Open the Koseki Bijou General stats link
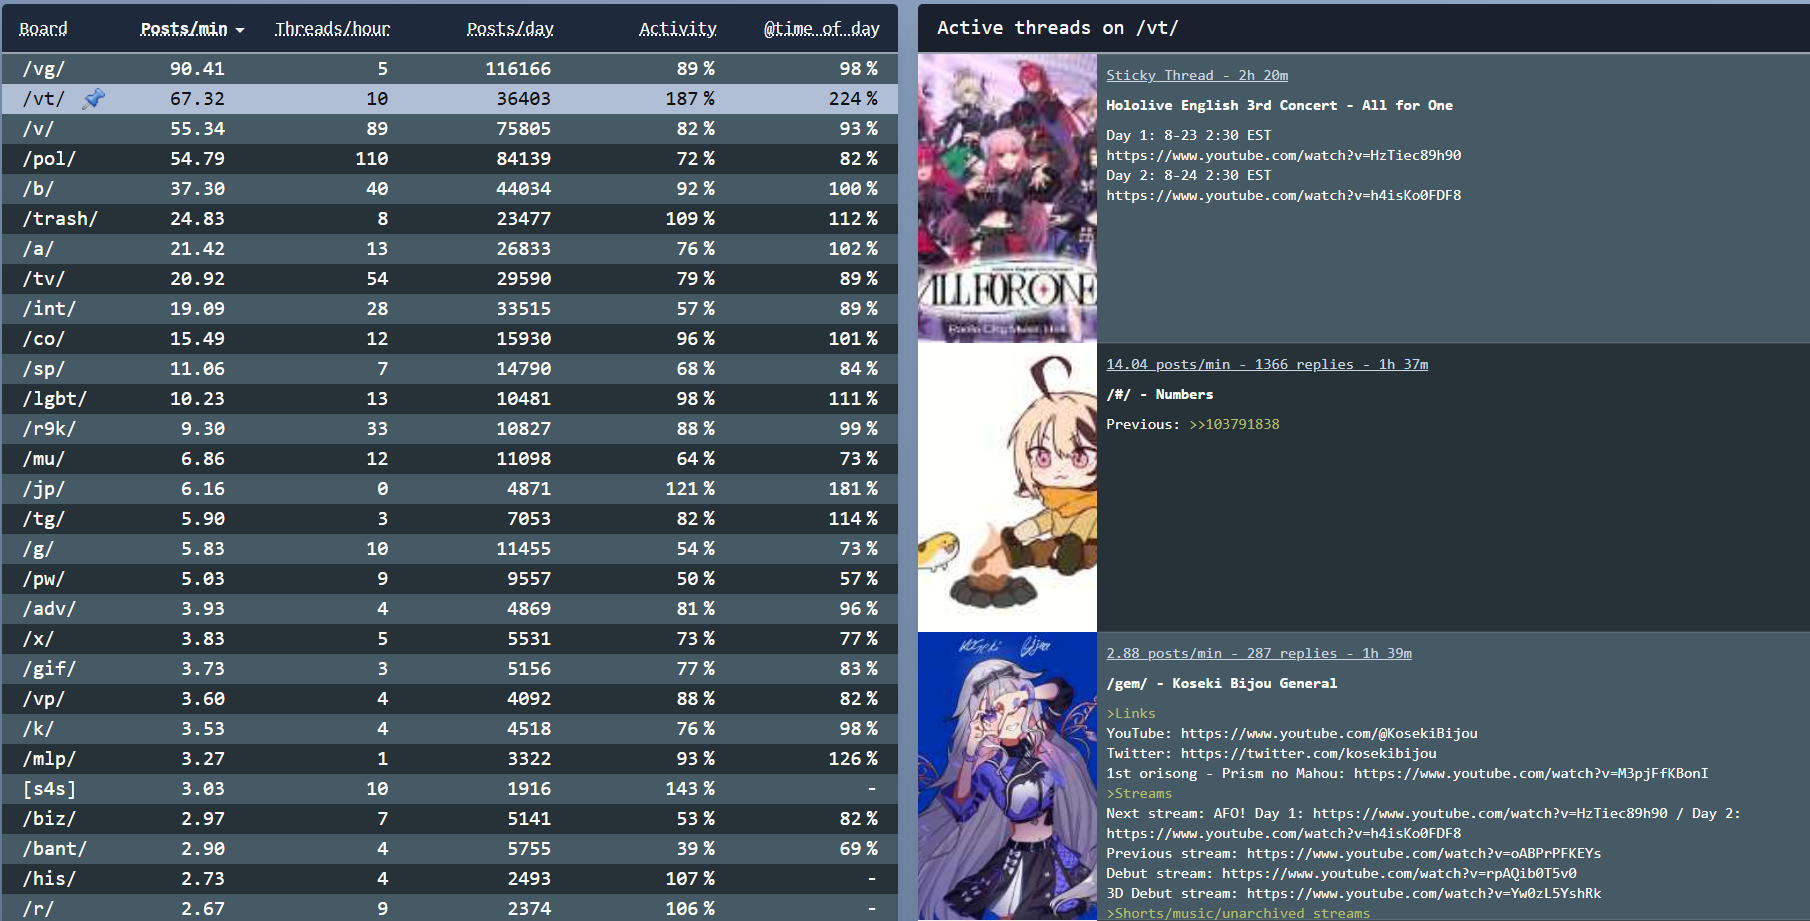The image size is (1810, 921). pyautogui.click(x=1259, y=653)
